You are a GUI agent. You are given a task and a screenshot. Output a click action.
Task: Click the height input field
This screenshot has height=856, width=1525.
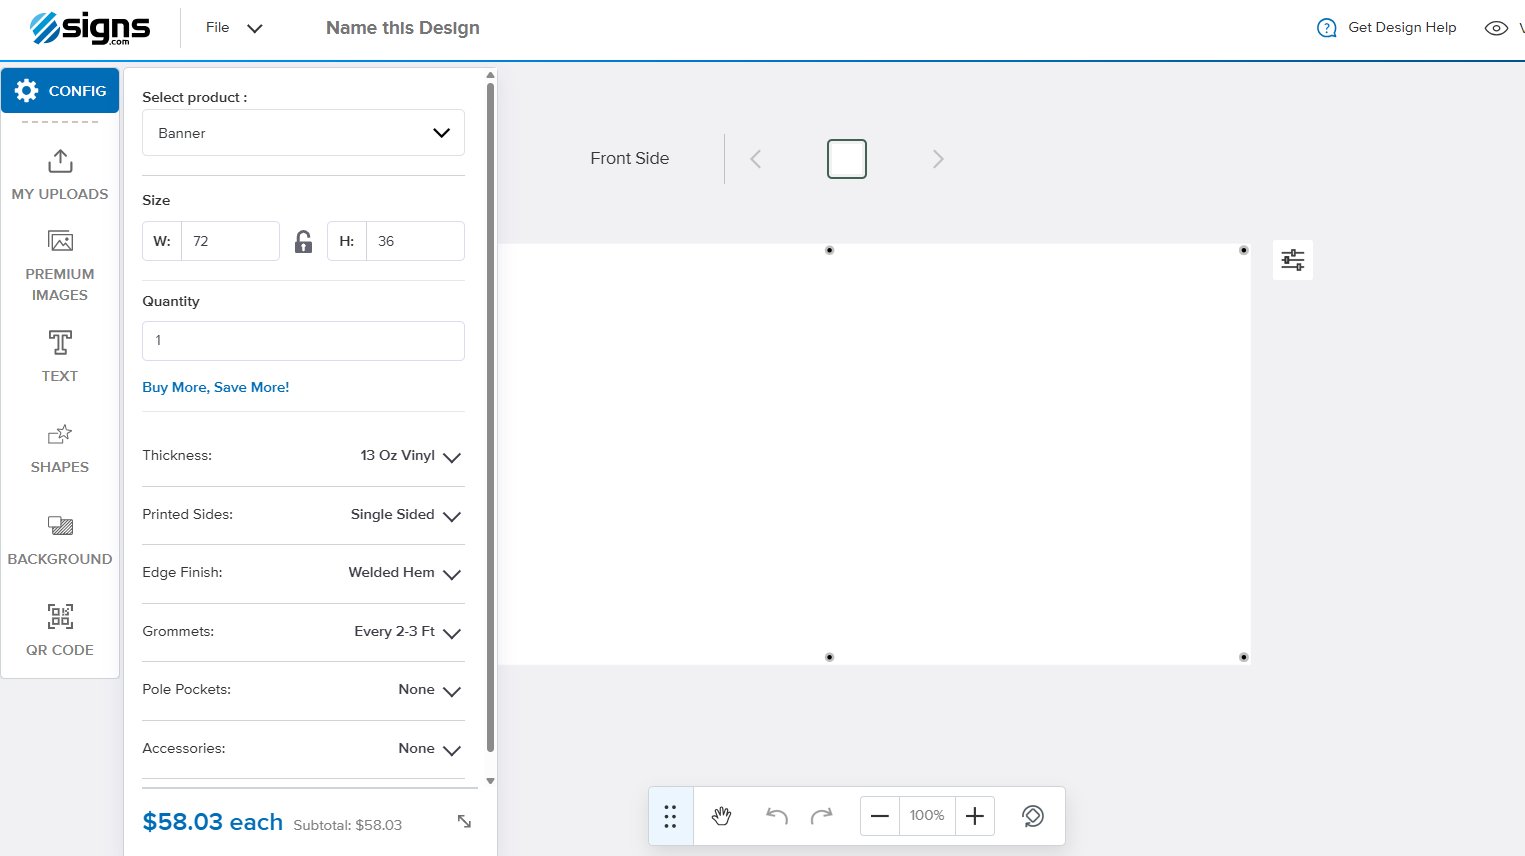415,241
